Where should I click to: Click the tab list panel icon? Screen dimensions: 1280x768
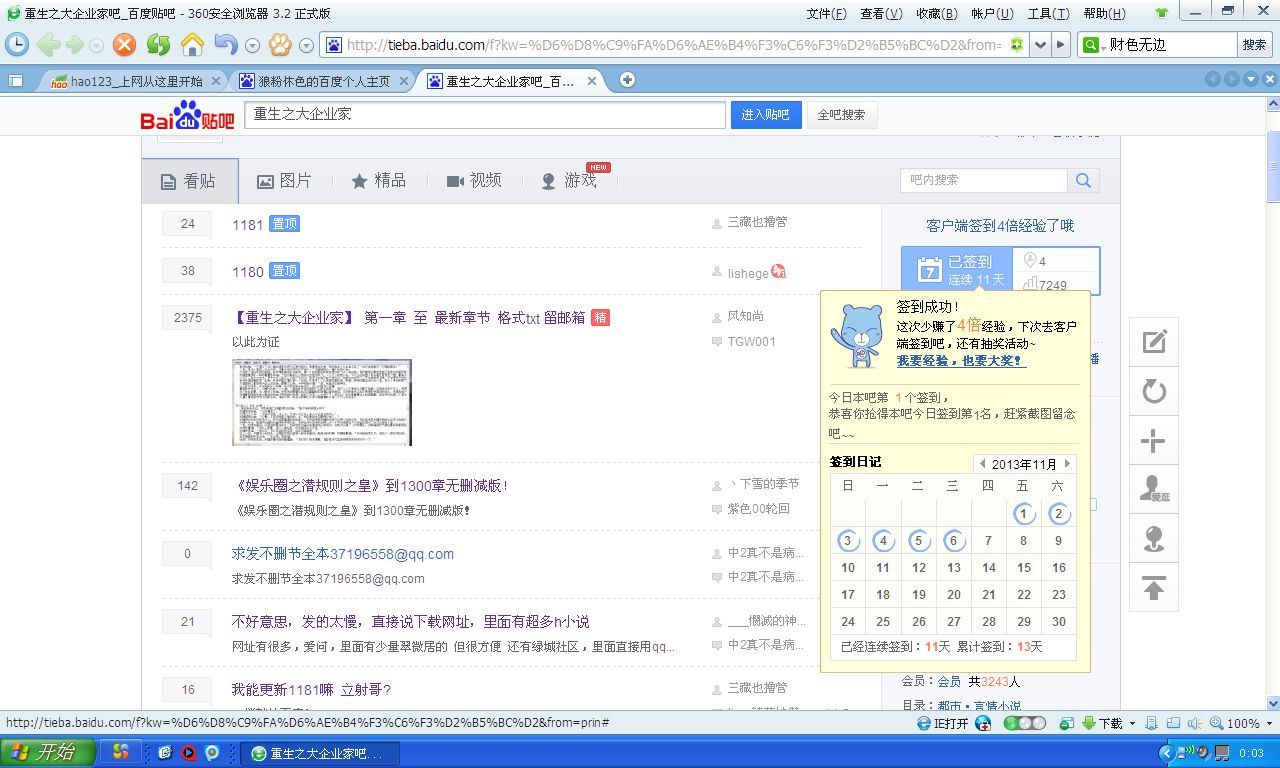[16, 80]
